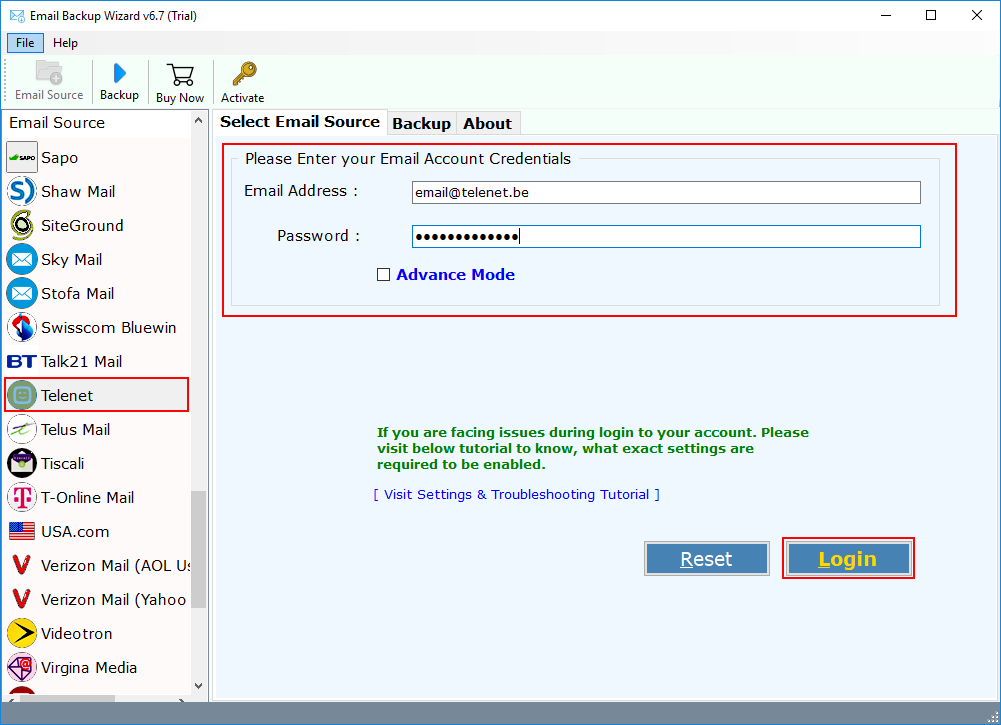1001x725 pixels.
Task: Open the File menu
Action: coord(25,43)
